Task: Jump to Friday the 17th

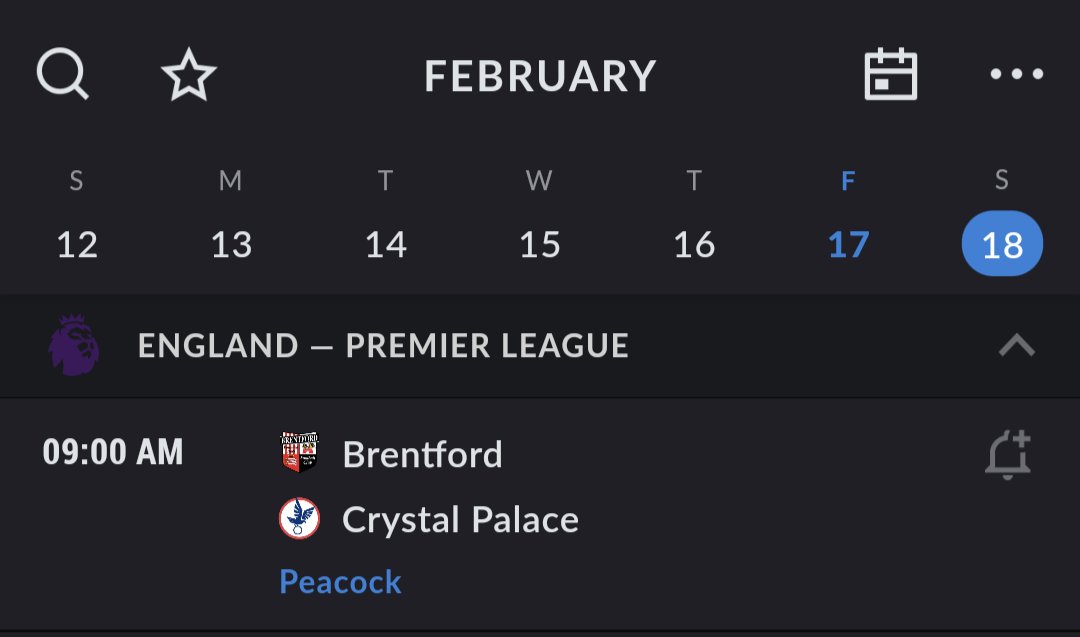Action: coord(848,244)
